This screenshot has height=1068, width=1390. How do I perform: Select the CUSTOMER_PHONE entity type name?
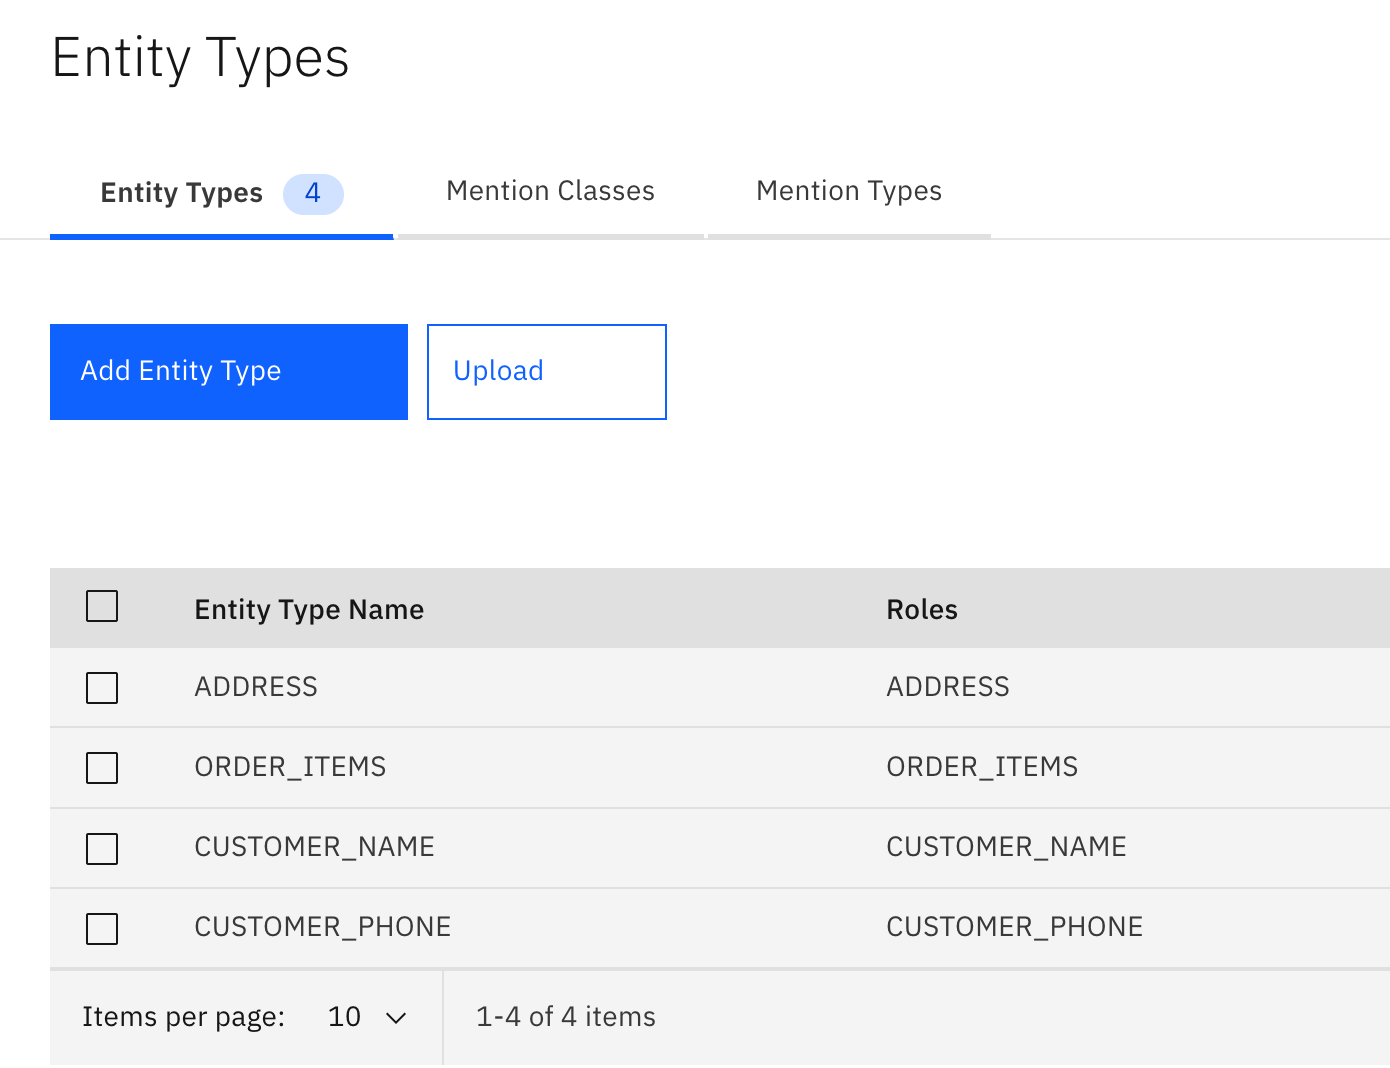coord(323,927)
